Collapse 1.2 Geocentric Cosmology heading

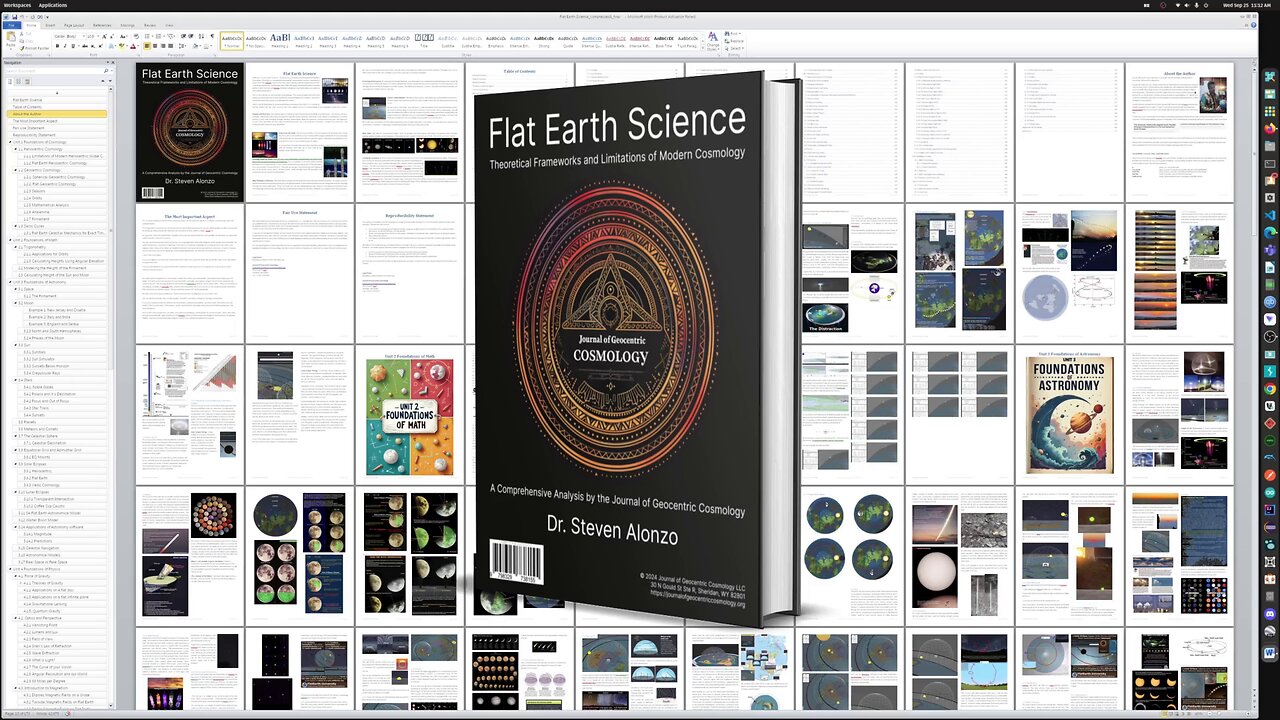18,170
